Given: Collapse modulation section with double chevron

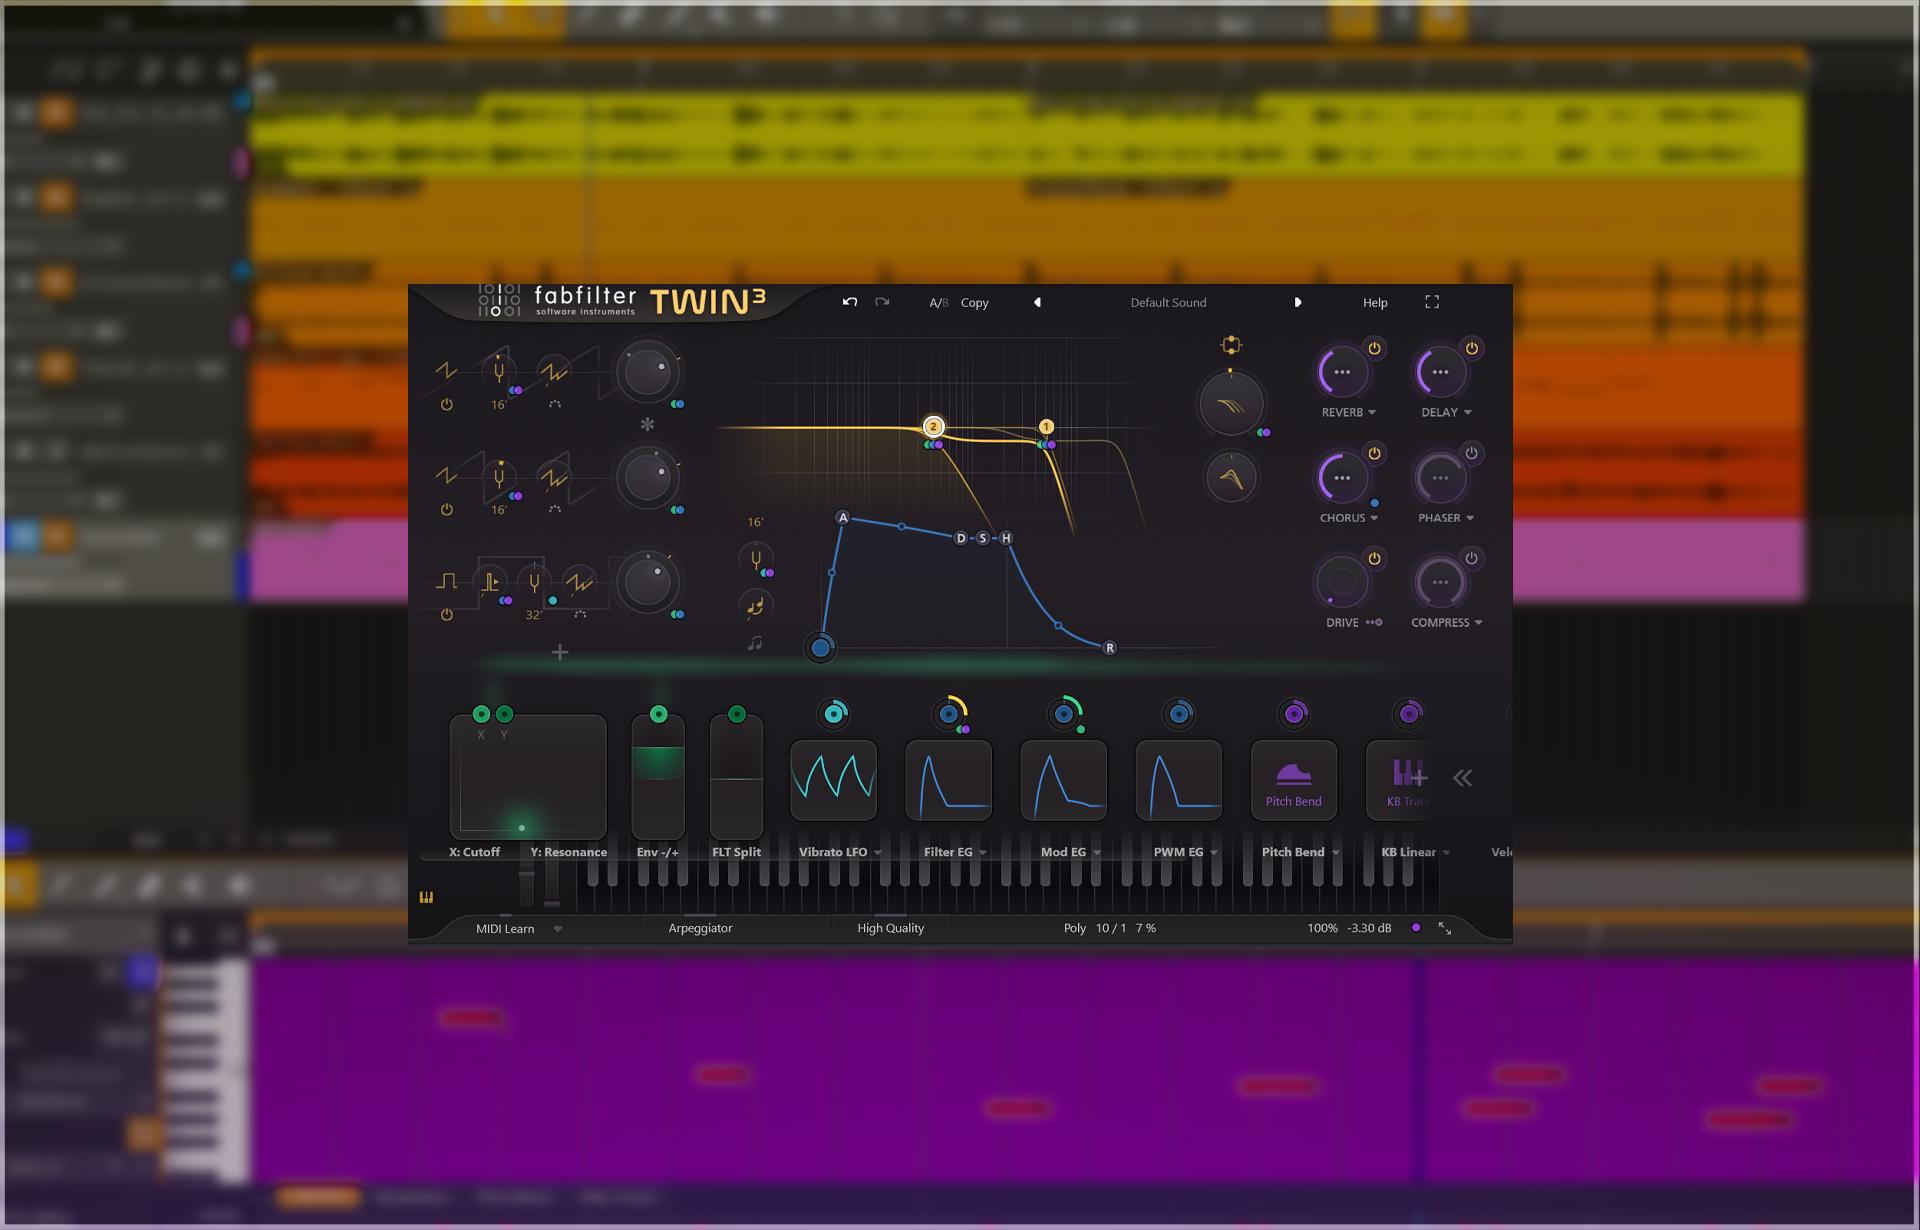Looking at the screenshot, I should click(x=1462, y=778).
